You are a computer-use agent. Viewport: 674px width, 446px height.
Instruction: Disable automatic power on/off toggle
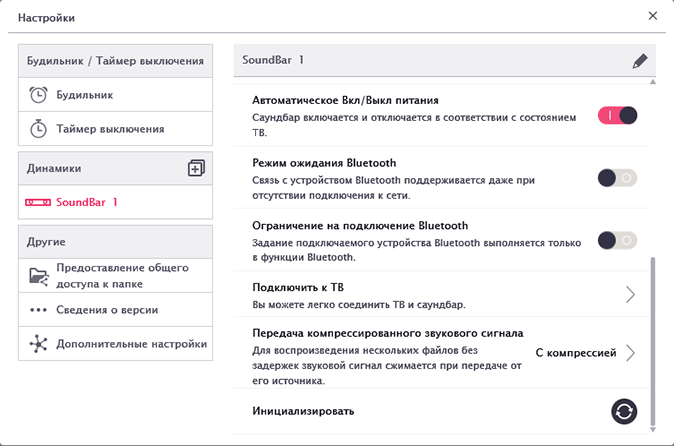pyautogui.click(x=617, y=115)
